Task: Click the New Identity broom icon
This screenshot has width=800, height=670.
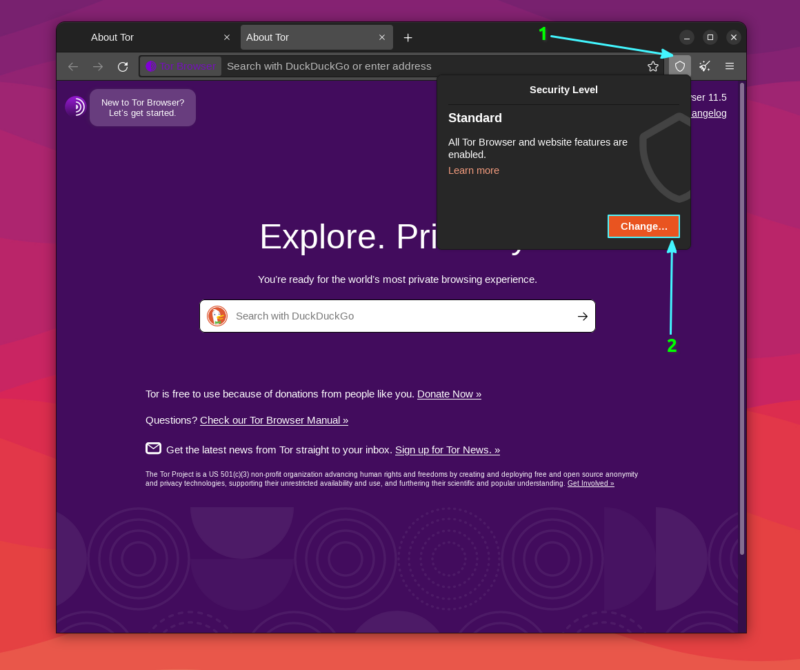Action: click(x=704, y=65)
